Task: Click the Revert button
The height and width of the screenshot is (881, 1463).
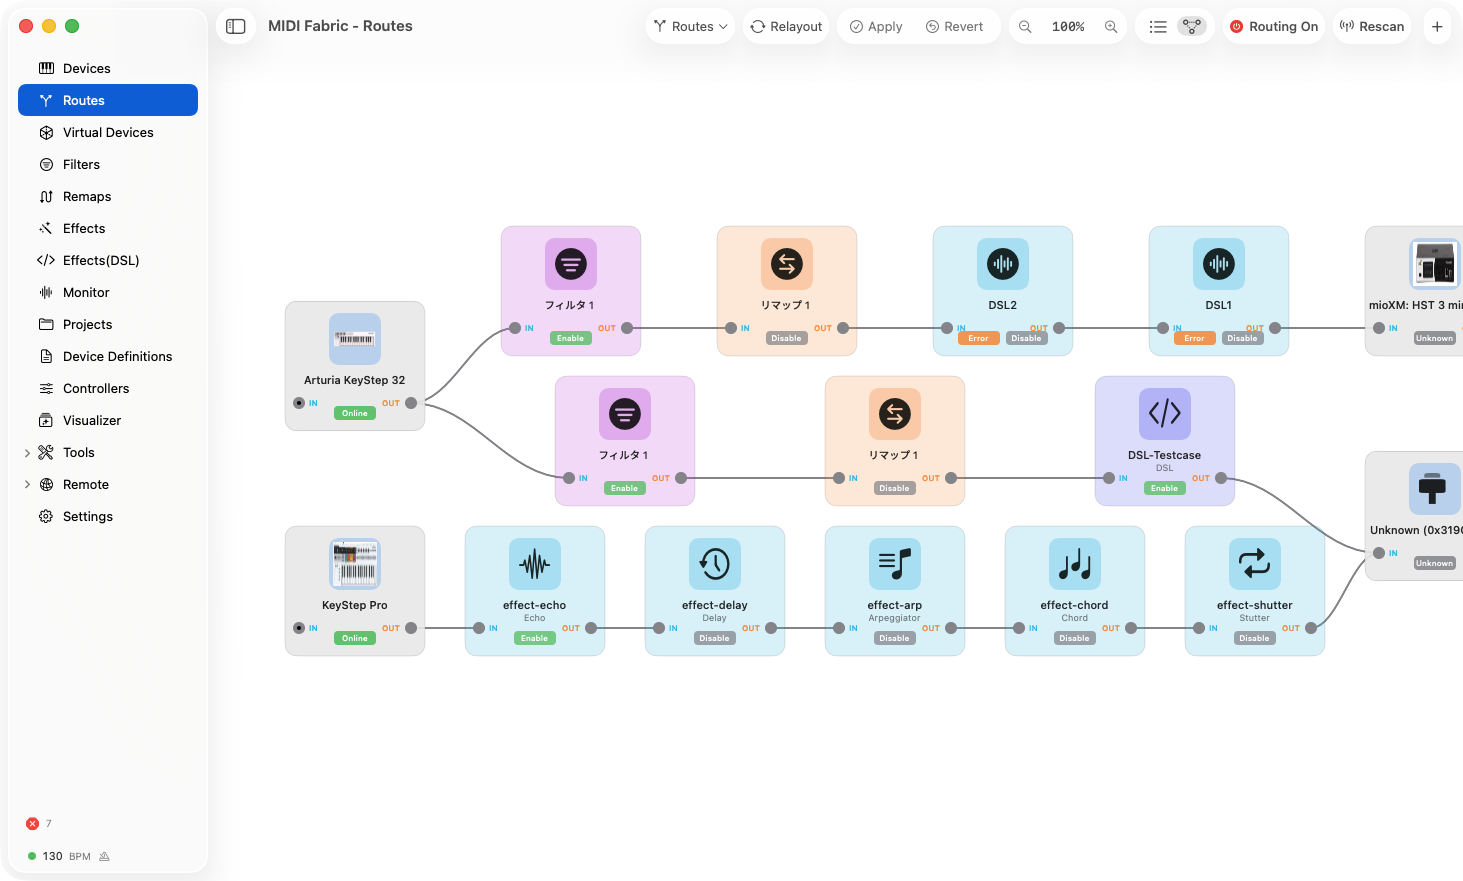Action: pyautogui.click(x=955, y=27)
